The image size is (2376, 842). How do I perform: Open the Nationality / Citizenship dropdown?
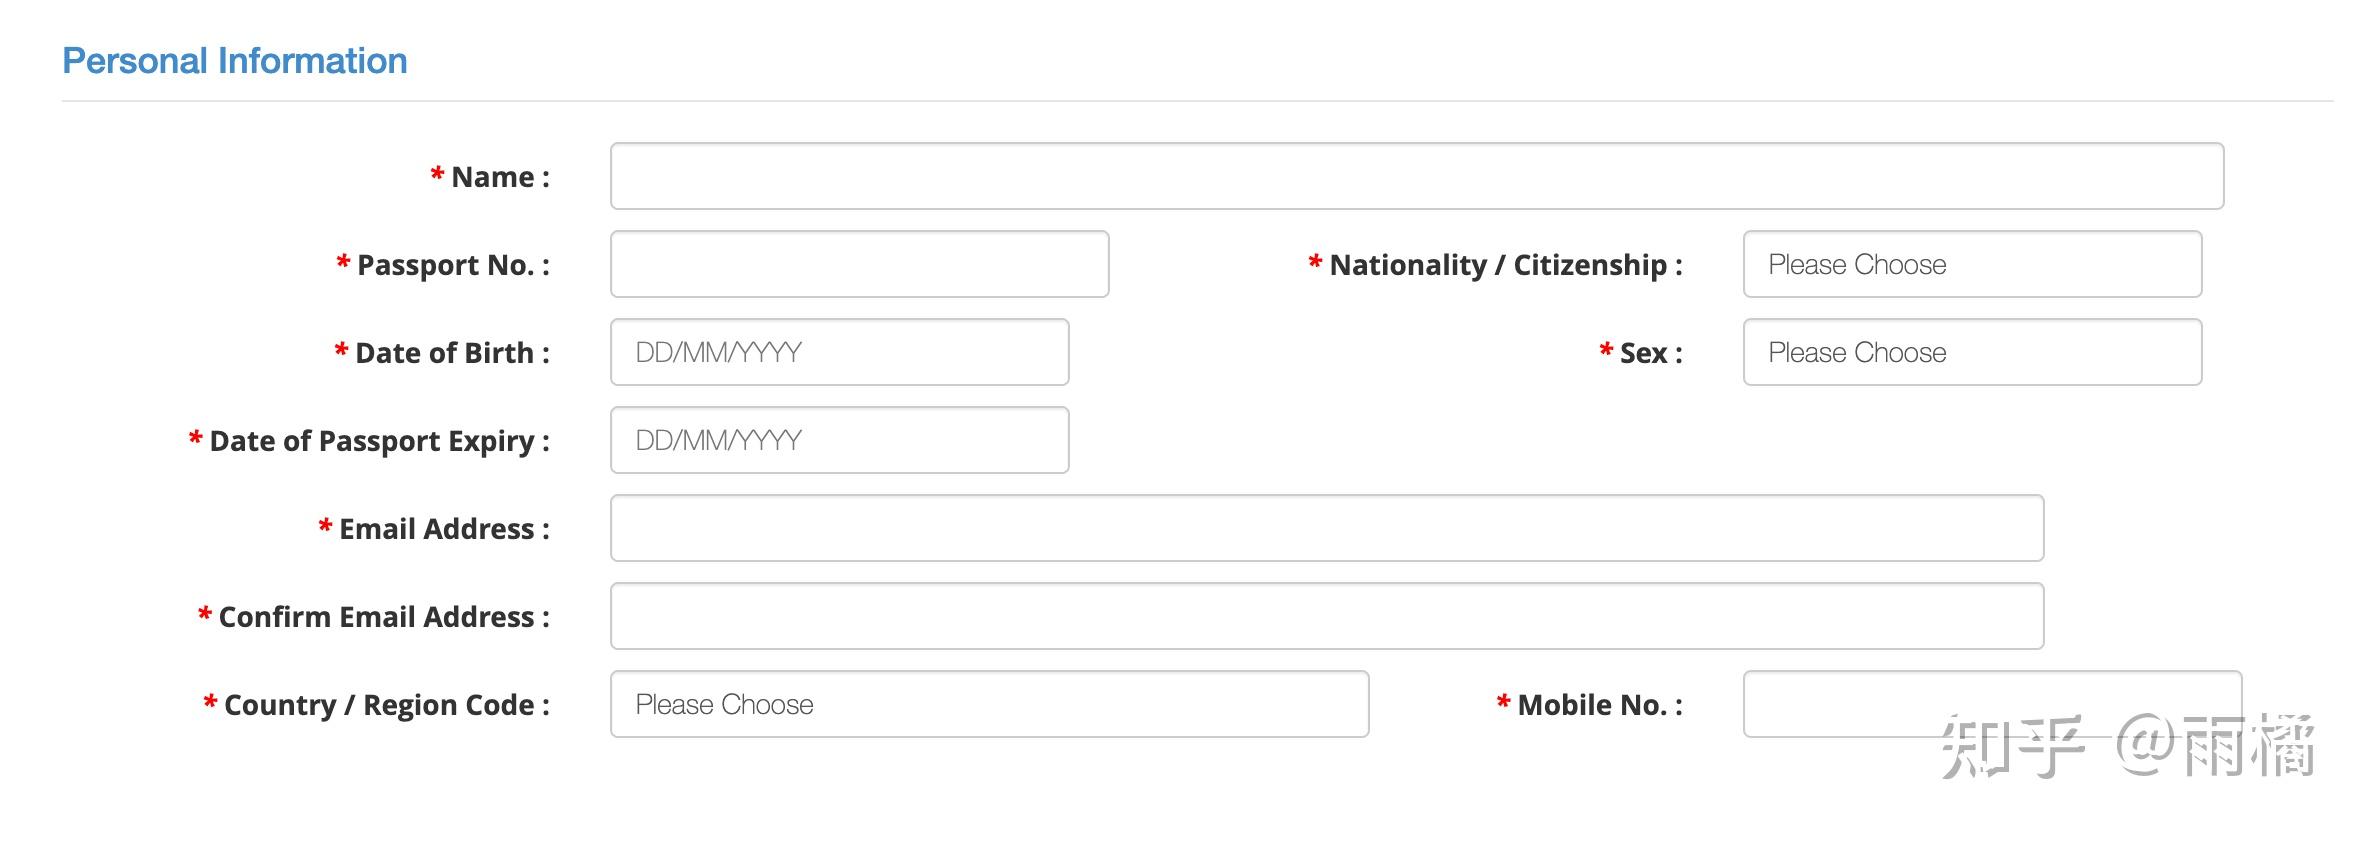coord(1971,264)
